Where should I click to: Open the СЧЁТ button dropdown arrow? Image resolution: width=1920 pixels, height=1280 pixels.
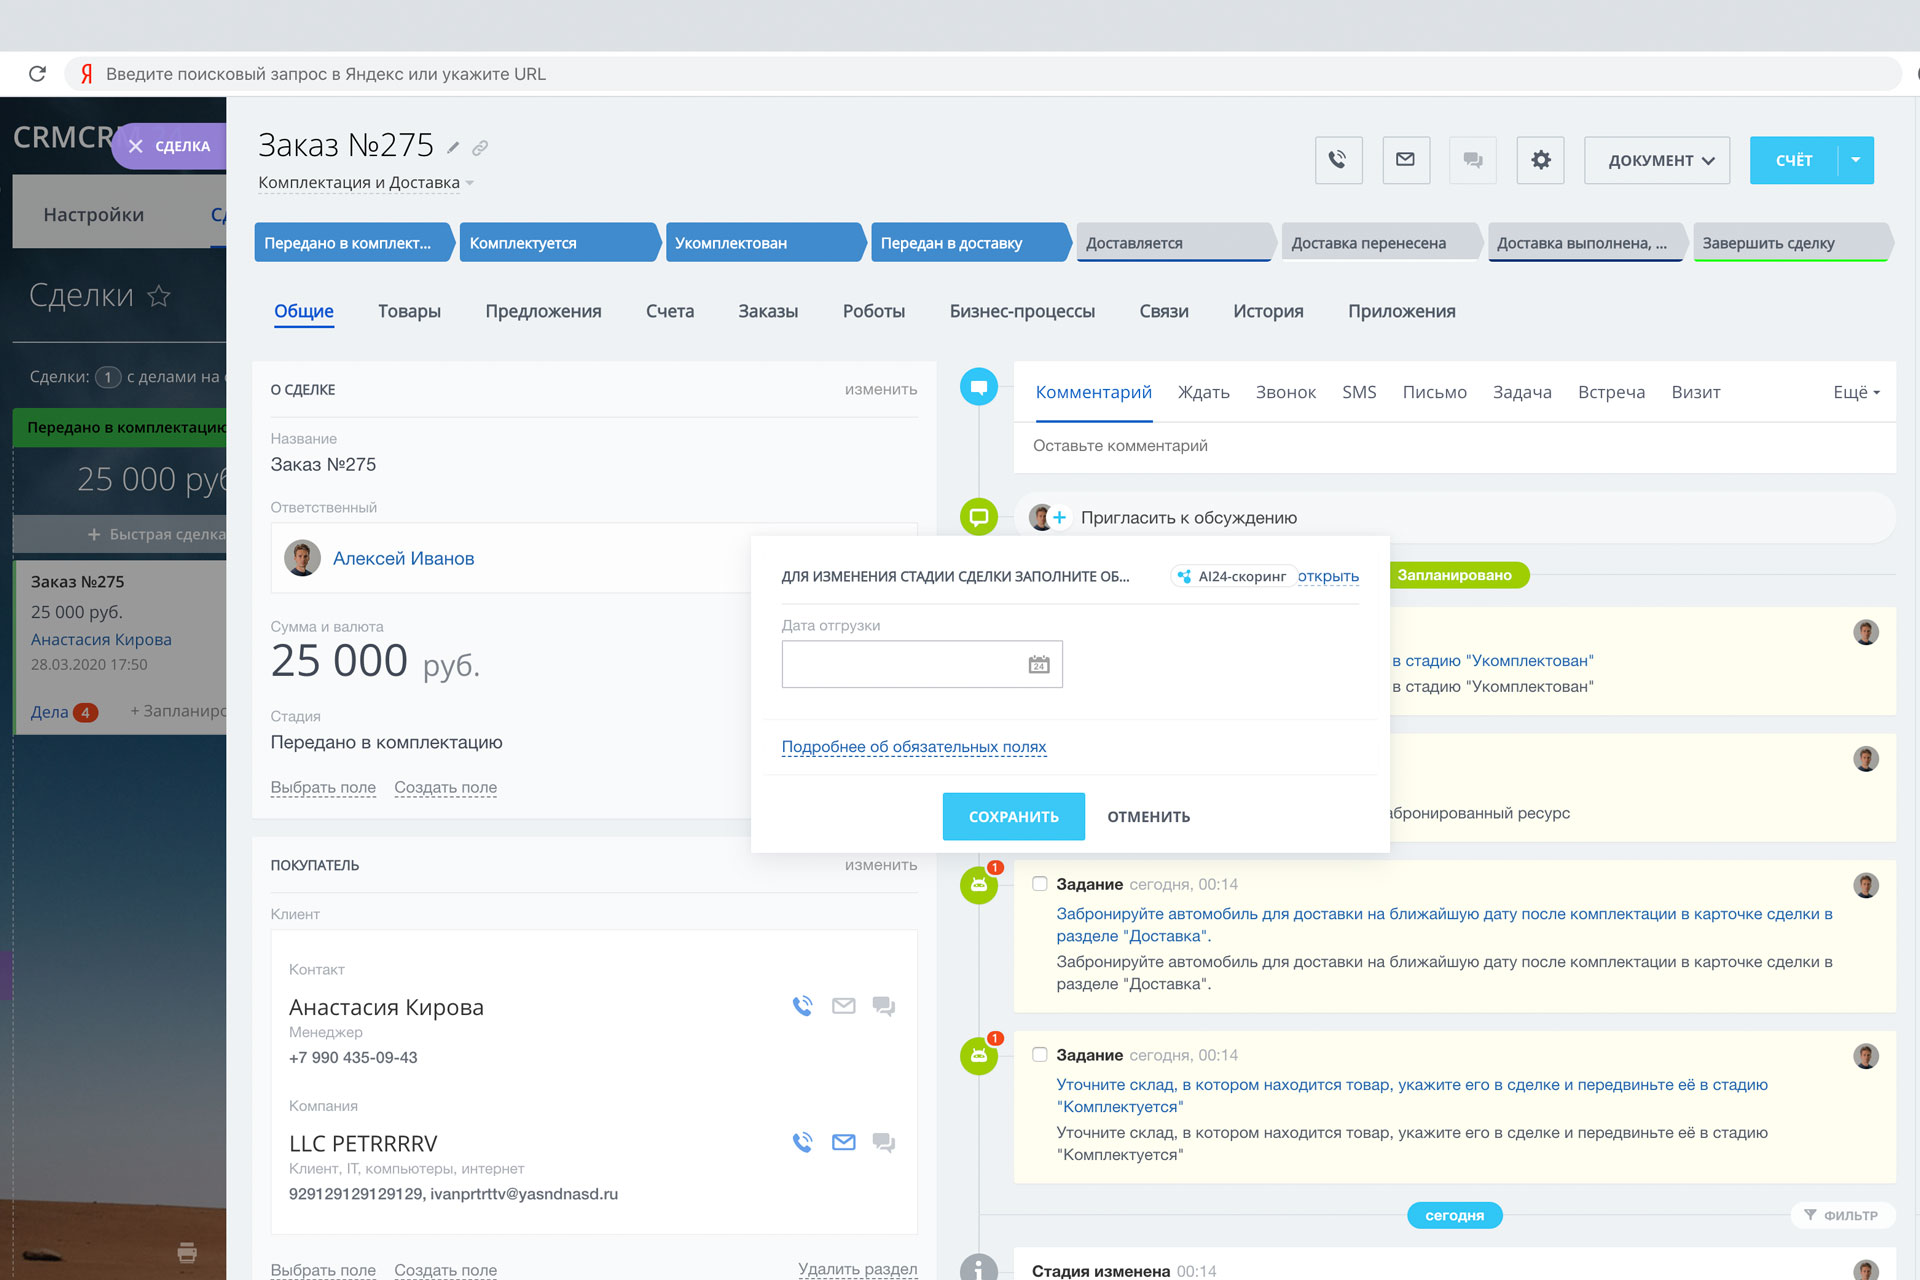point(1856,160)
